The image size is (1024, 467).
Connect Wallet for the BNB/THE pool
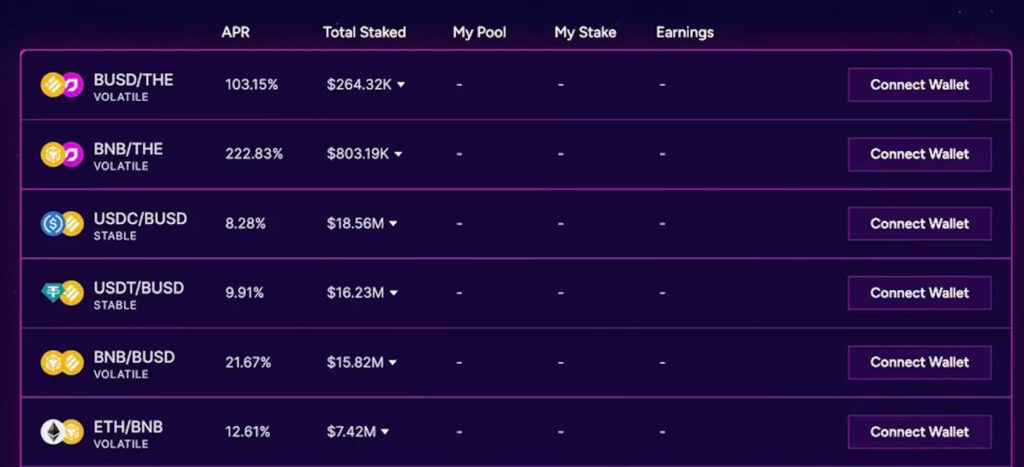coord(920,154)
